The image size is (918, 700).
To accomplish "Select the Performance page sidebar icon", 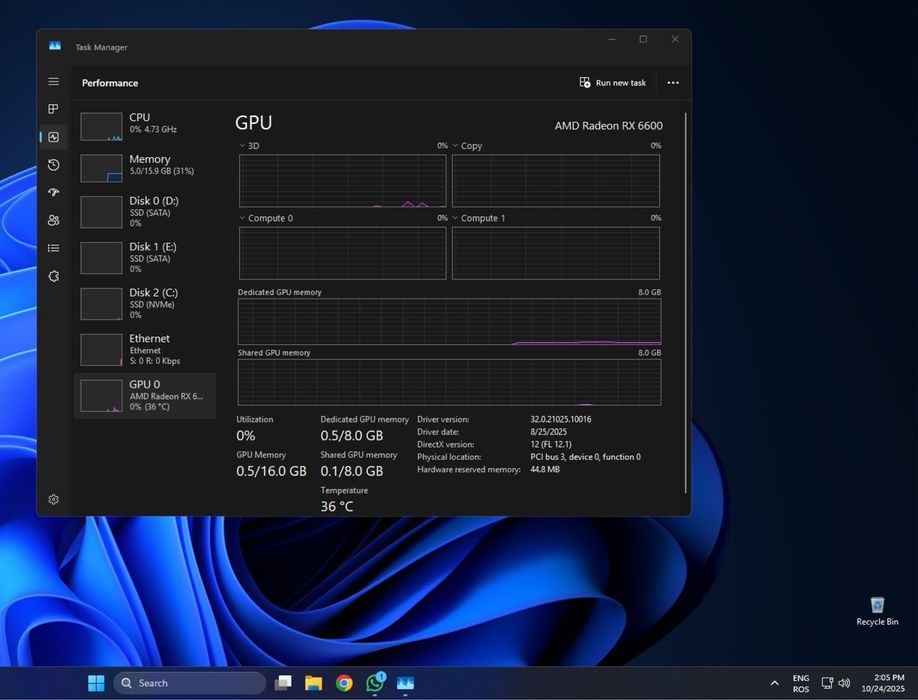I will point(53,137).
